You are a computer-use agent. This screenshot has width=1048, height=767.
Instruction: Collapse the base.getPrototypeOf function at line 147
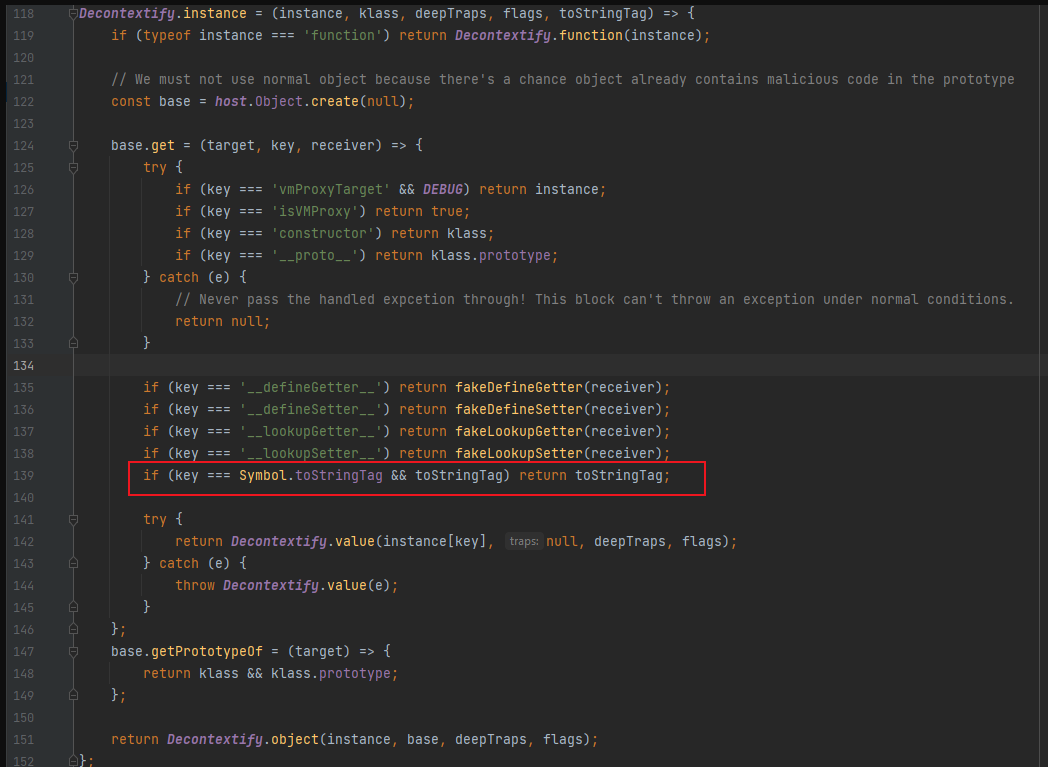pyautogui.click(x=74, y=651)
